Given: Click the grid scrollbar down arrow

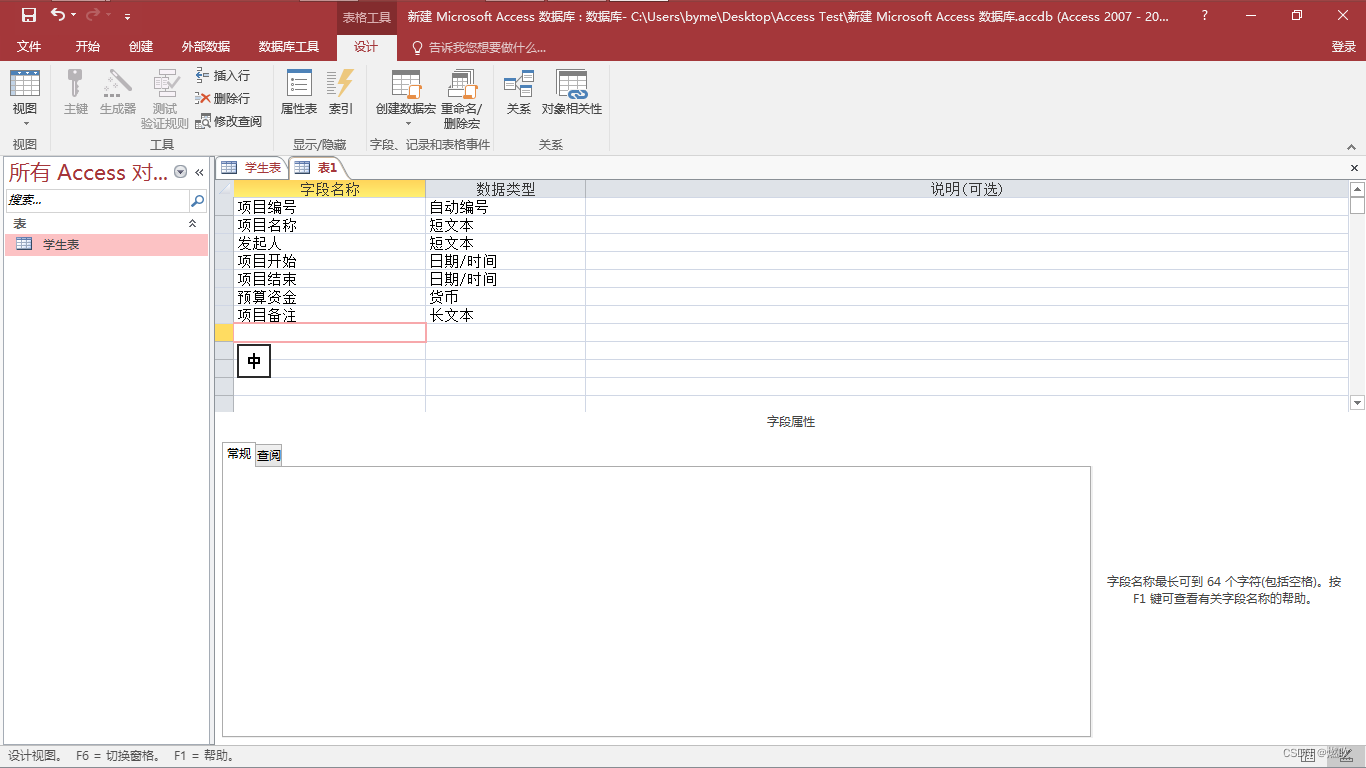Looking at the screenshot, I should (x=1357, y=403).
